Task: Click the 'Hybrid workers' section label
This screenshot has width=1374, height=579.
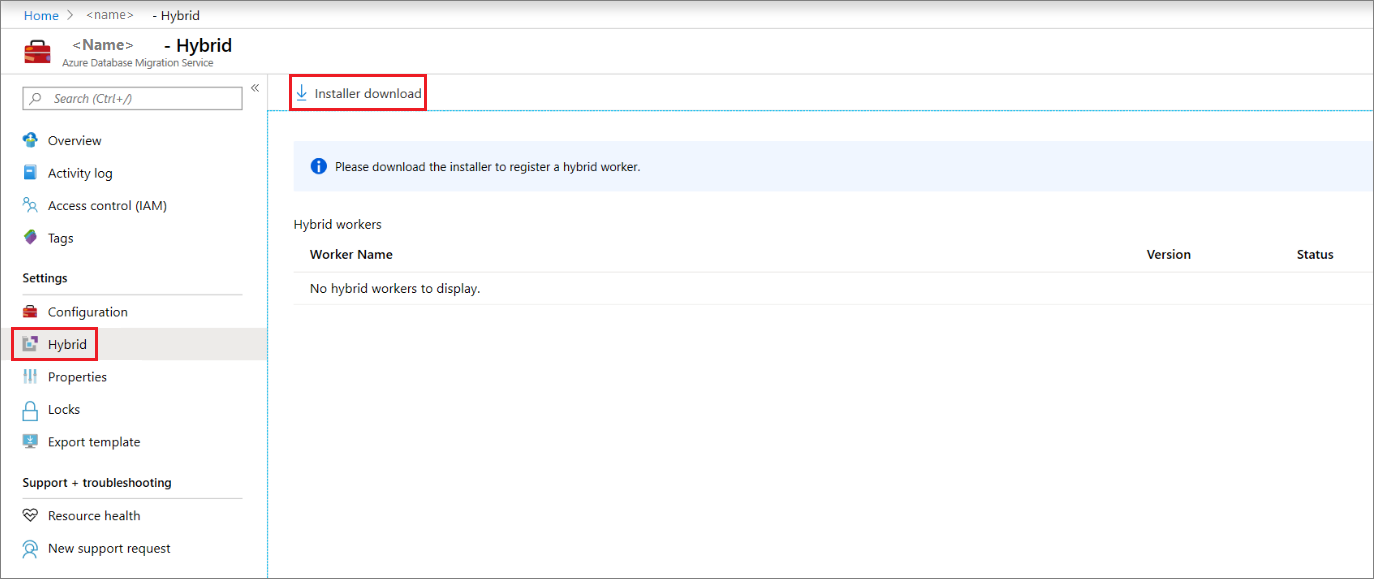Action: click(x=338, y=224)
